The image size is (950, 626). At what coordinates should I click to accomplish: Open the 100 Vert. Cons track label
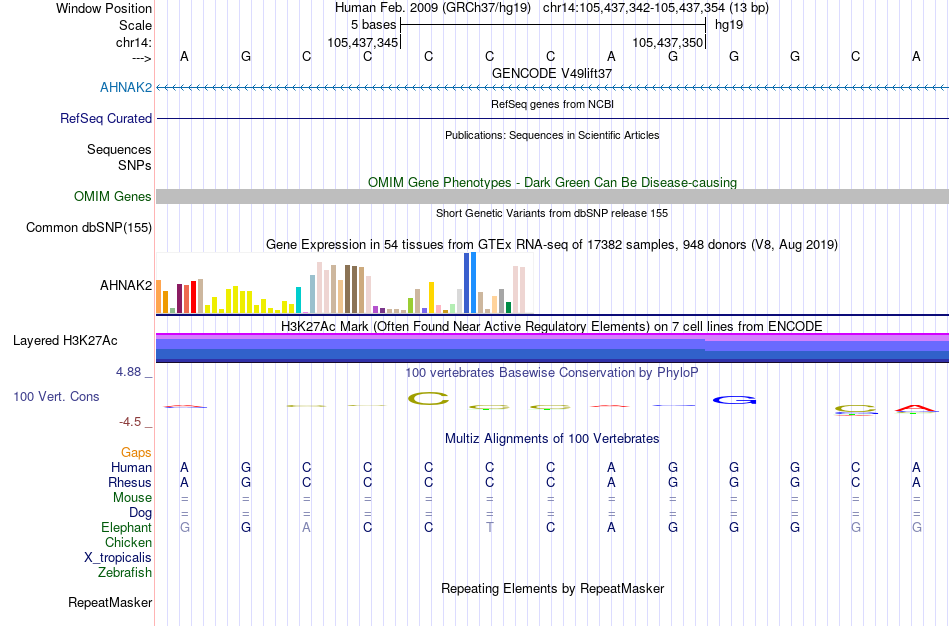(56, 396)
